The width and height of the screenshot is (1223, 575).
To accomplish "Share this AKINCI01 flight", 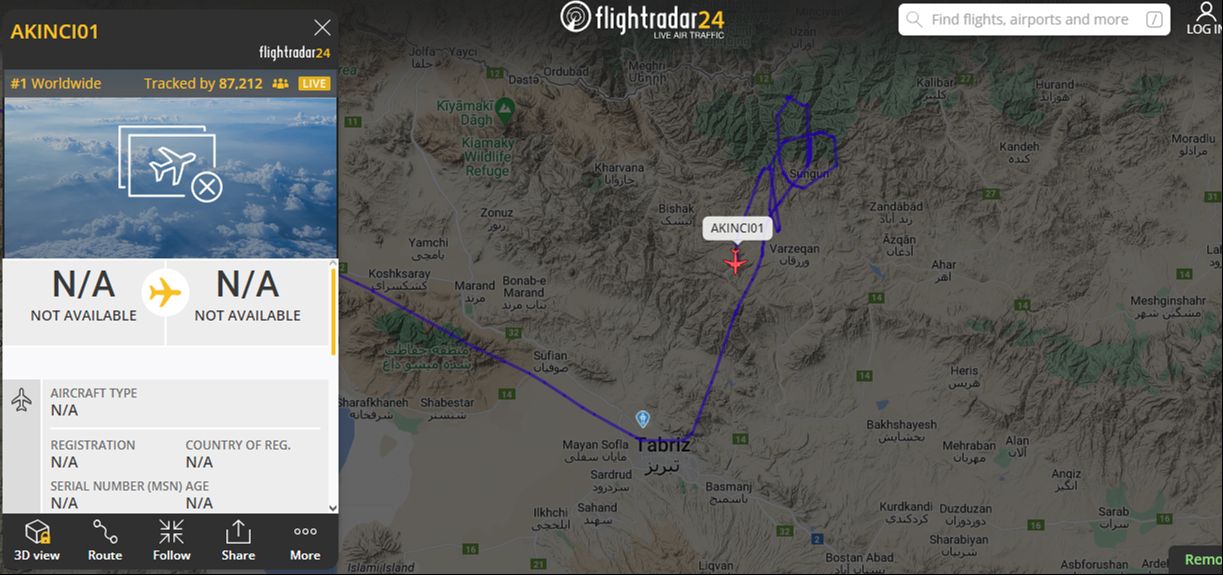I will pos(238,541).
